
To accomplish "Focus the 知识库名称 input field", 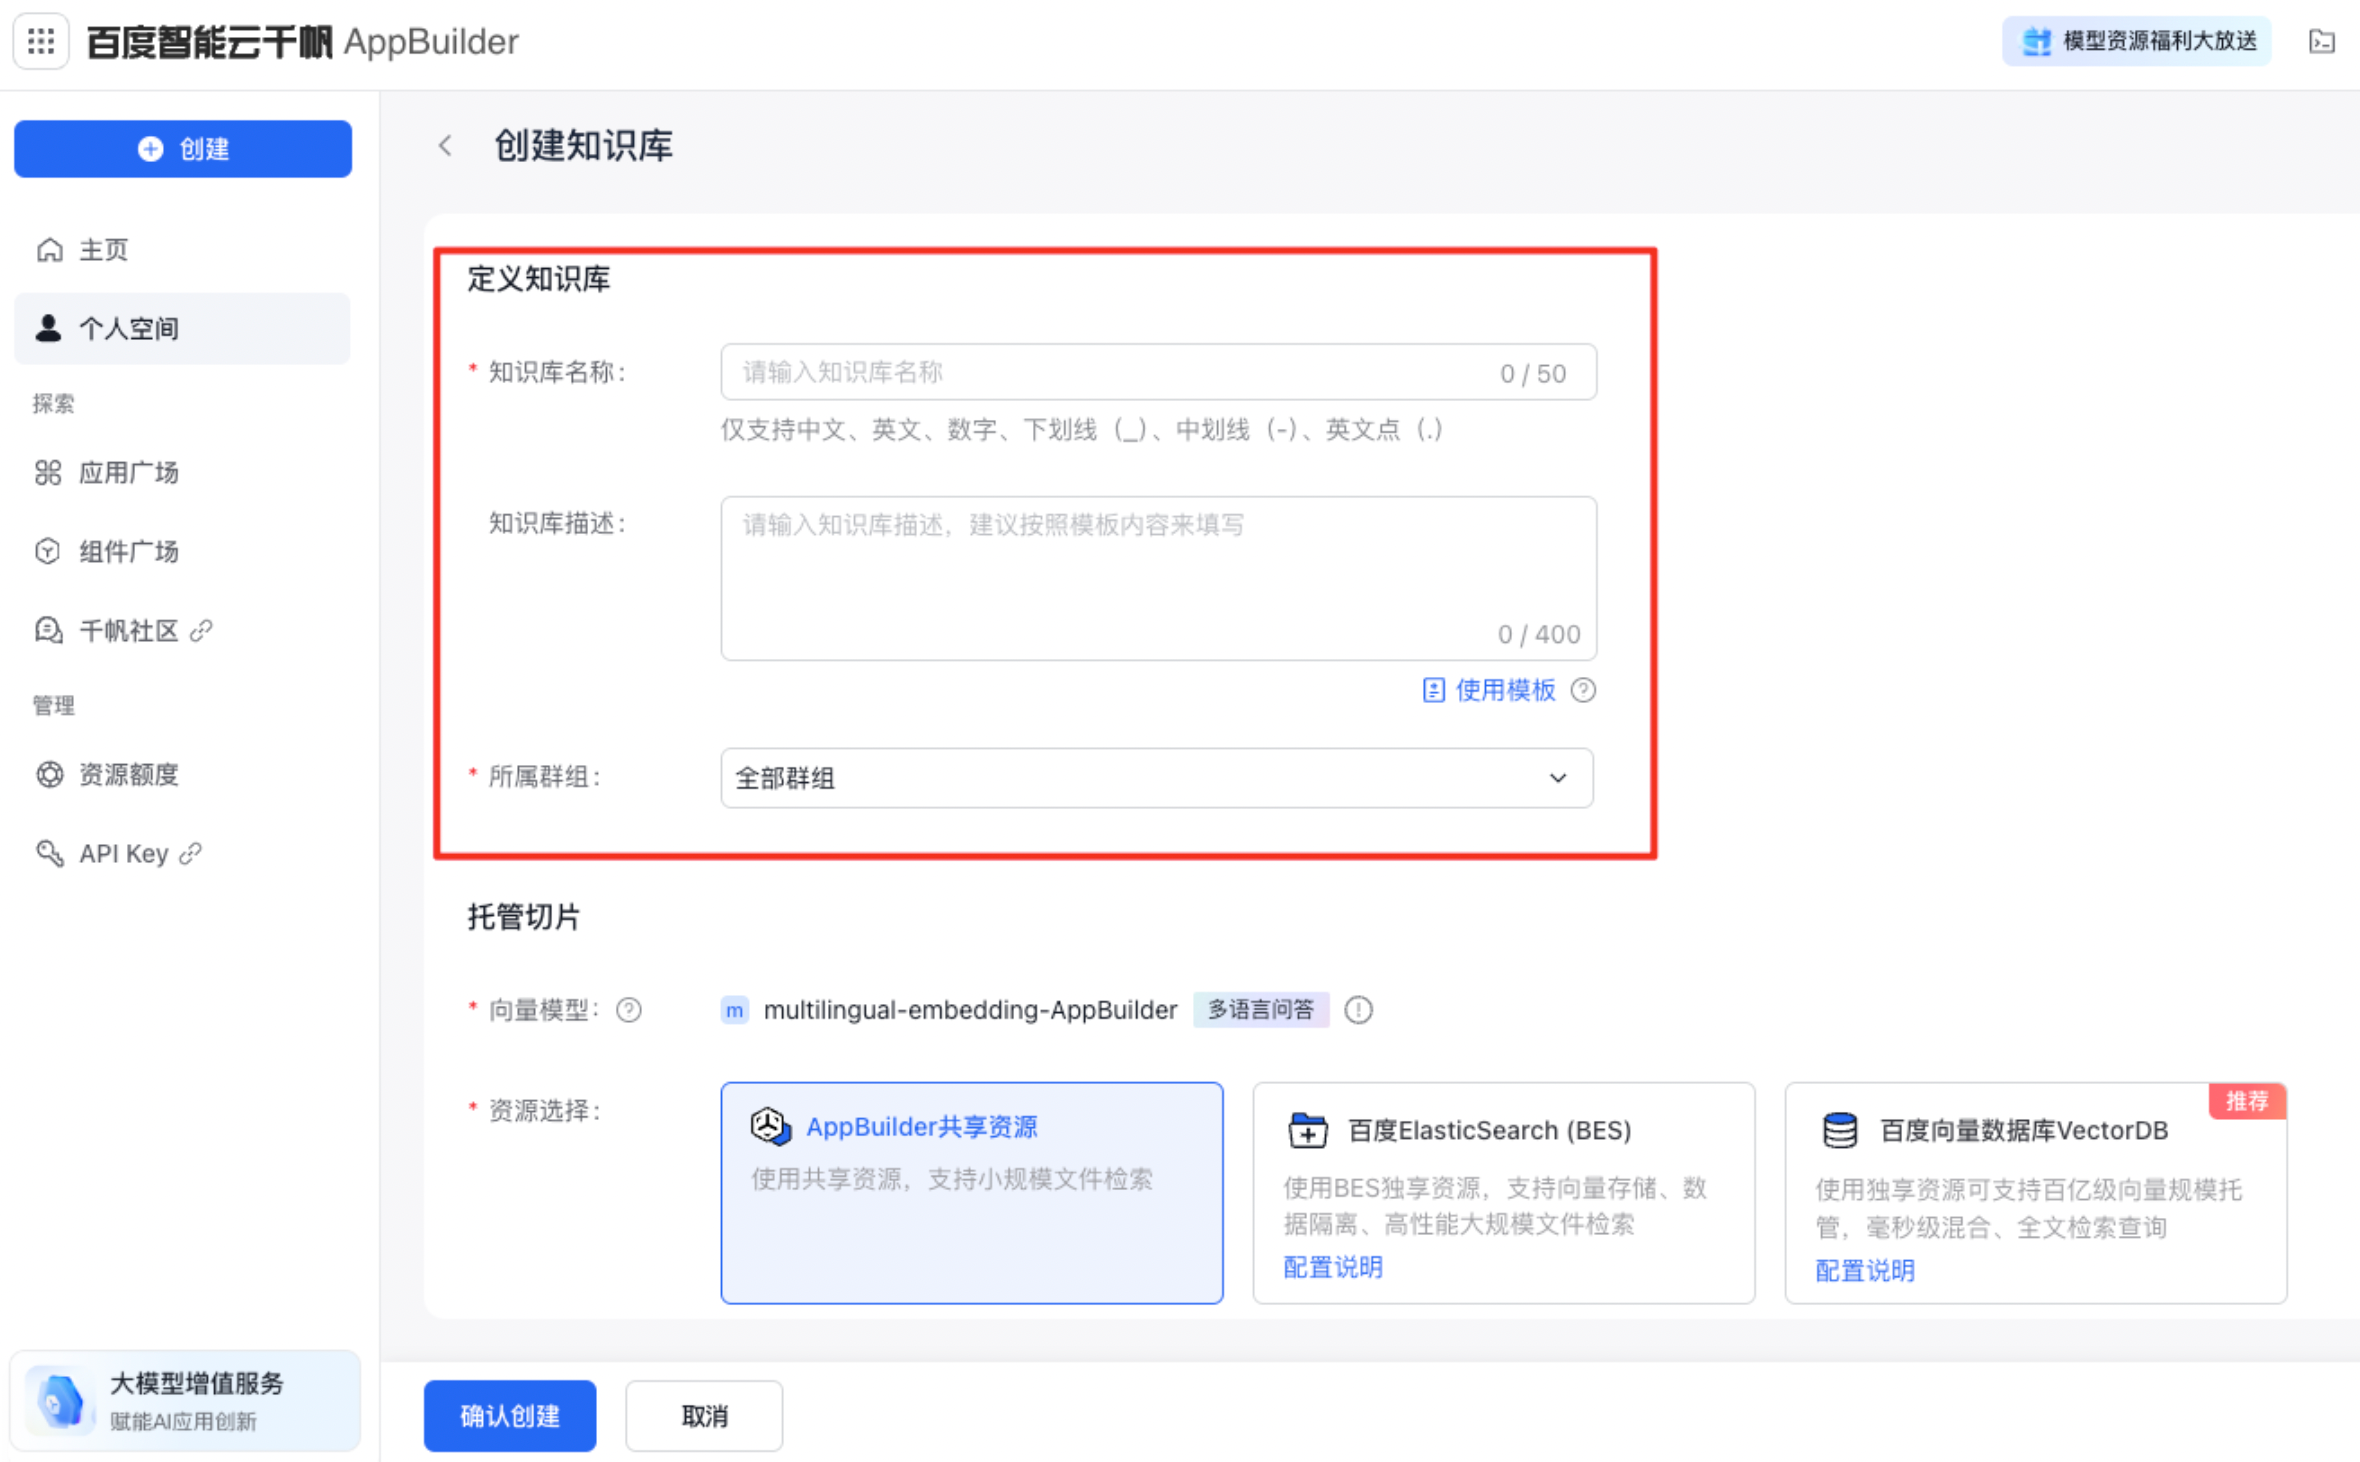I will (x=1158, y=373).
